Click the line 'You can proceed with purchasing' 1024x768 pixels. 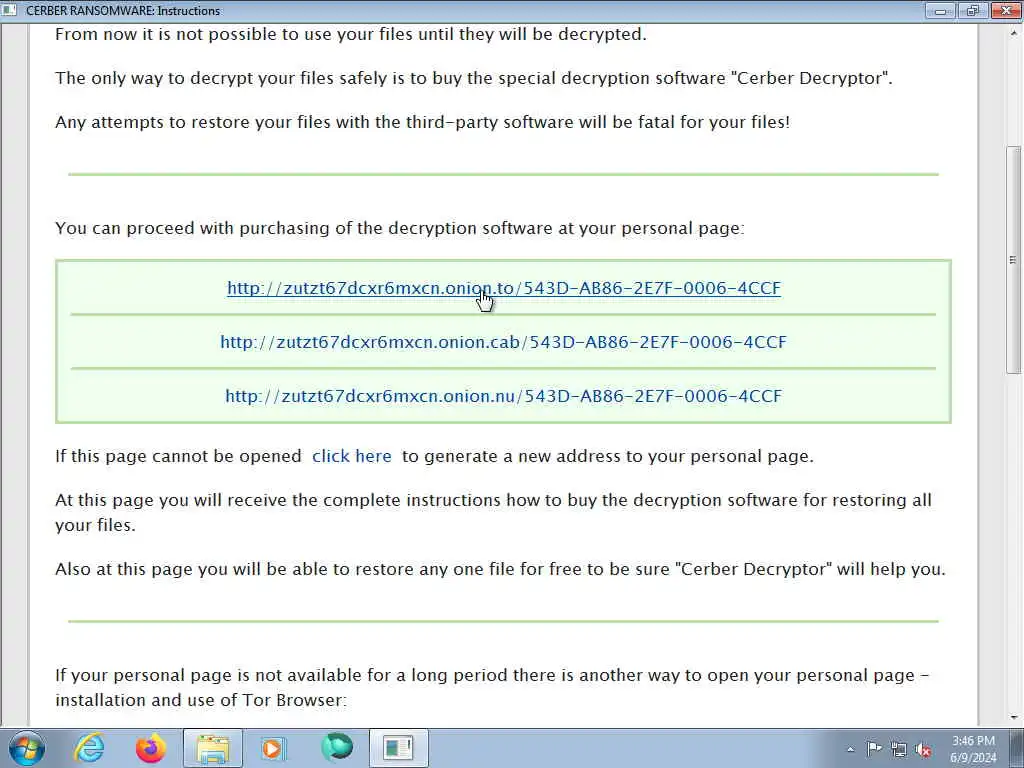tap(400, 228)
